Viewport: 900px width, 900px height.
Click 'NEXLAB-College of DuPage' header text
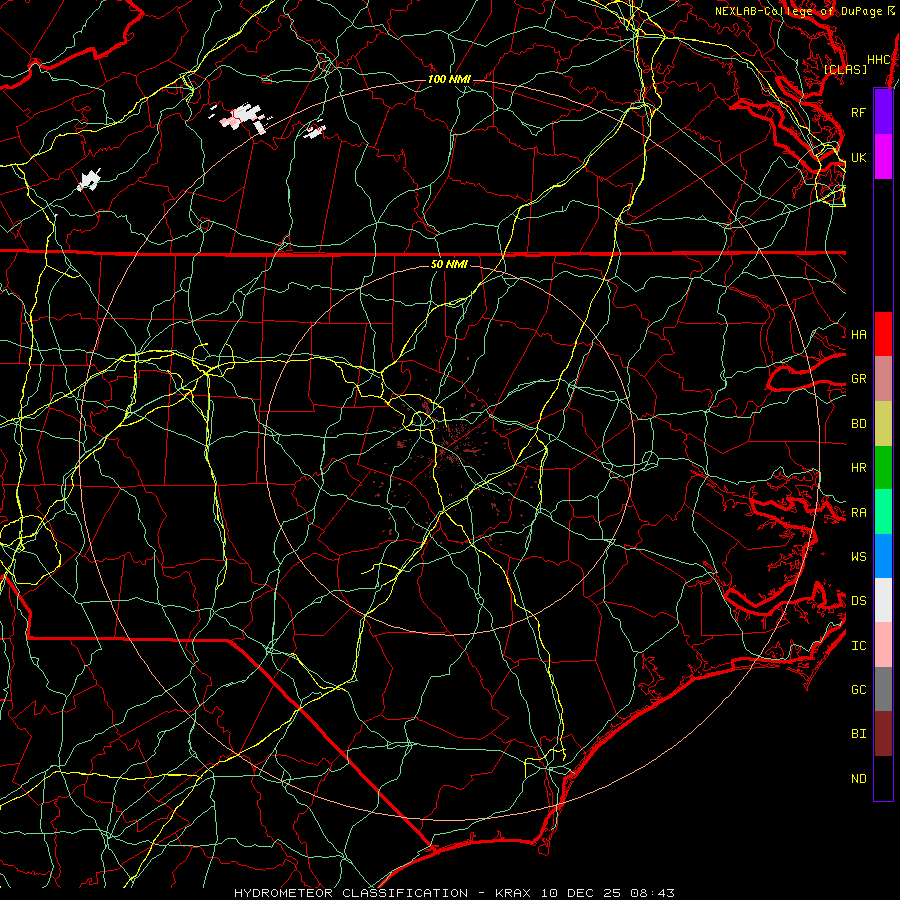click(800, 11)
